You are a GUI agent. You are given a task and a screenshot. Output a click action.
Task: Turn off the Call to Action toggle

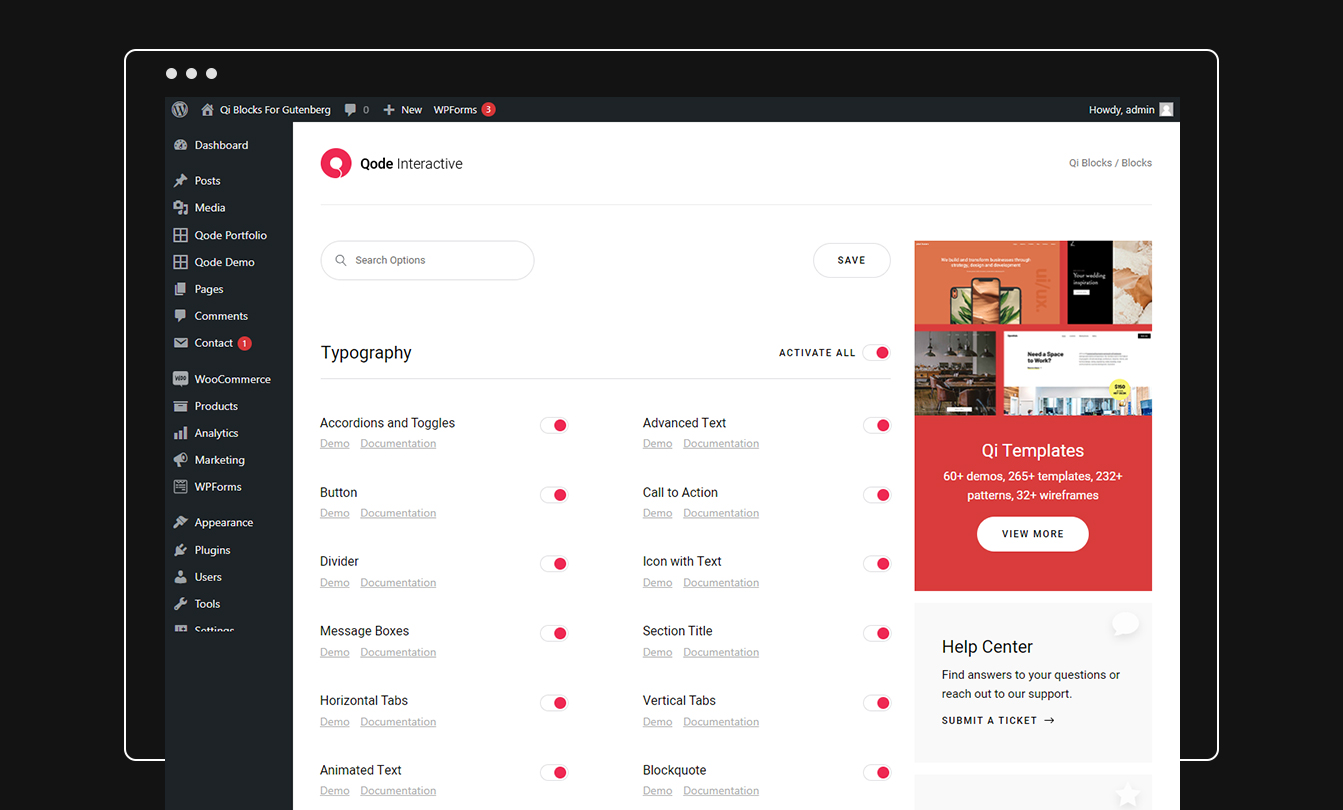tap(876, 495)
